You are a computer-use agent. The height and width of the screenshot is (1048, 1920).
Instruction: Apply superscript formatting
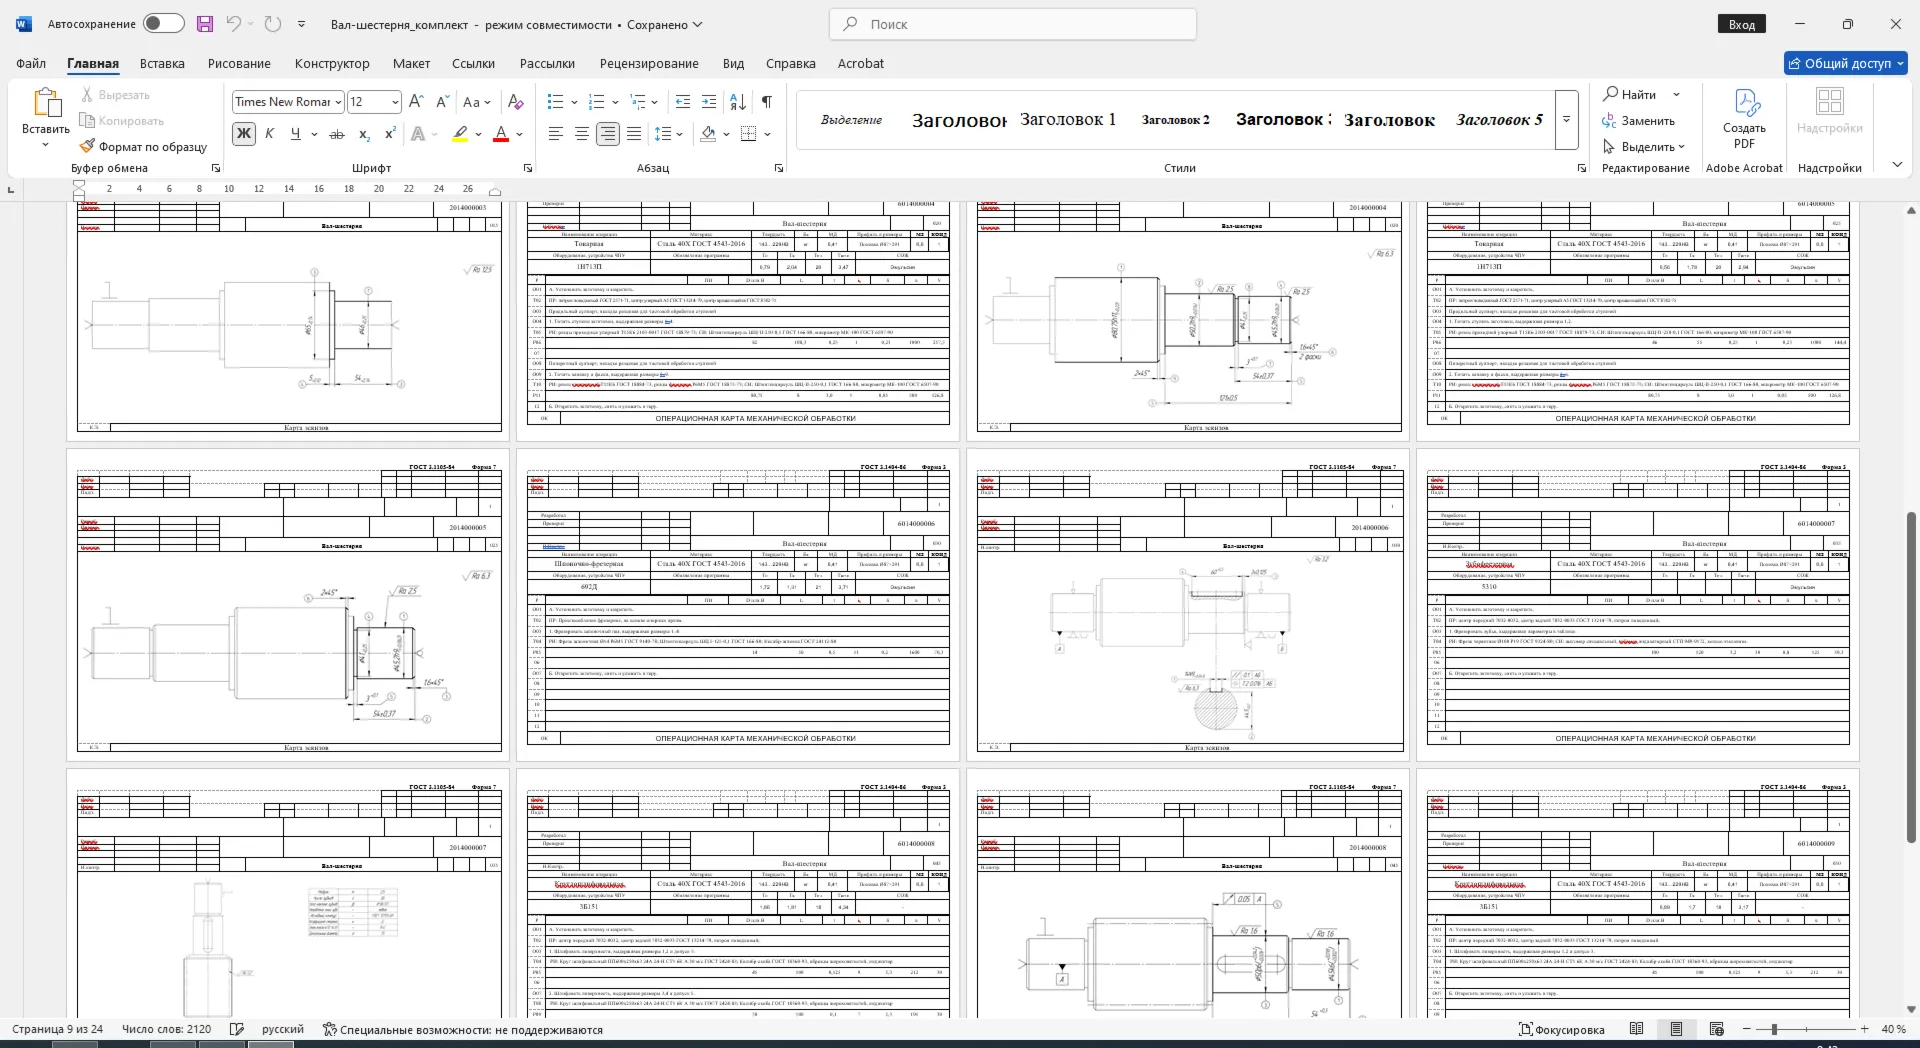pyautogui.click(x=390, y=134)
